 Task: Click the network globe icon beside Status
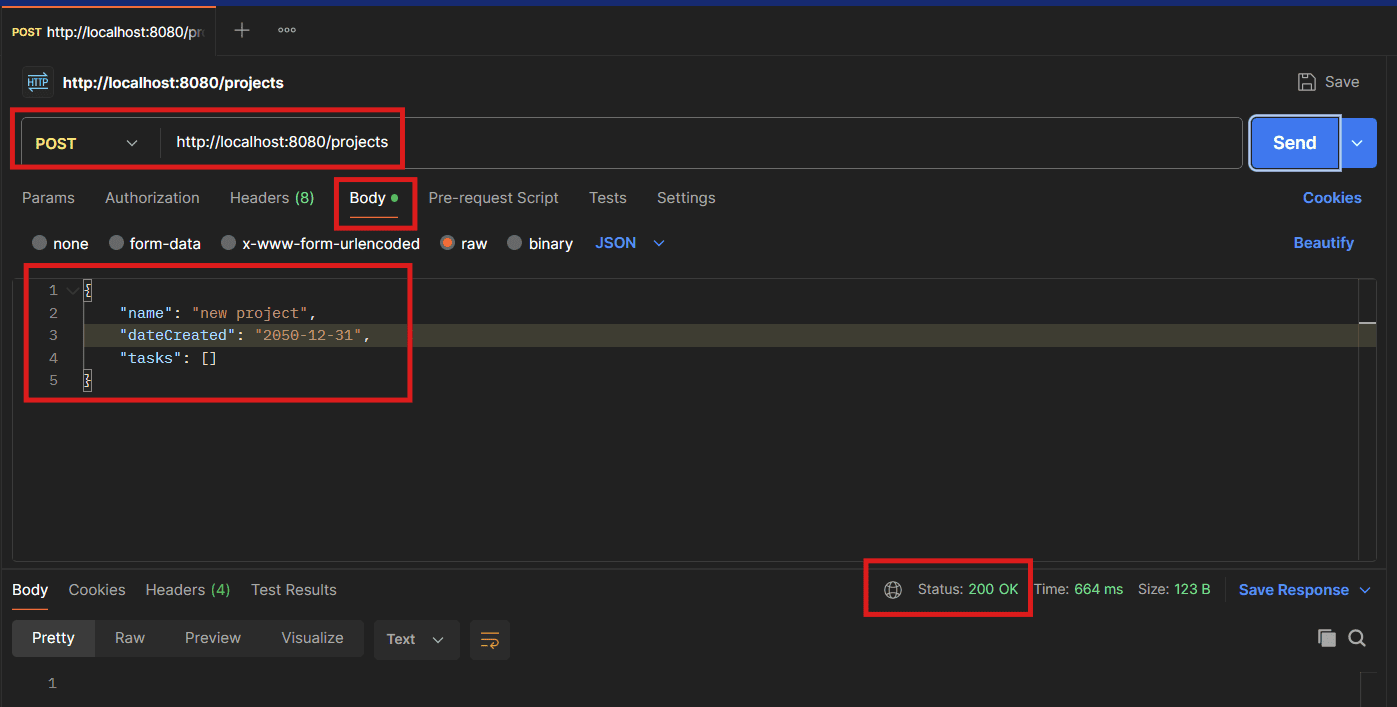tap(893, 590)
